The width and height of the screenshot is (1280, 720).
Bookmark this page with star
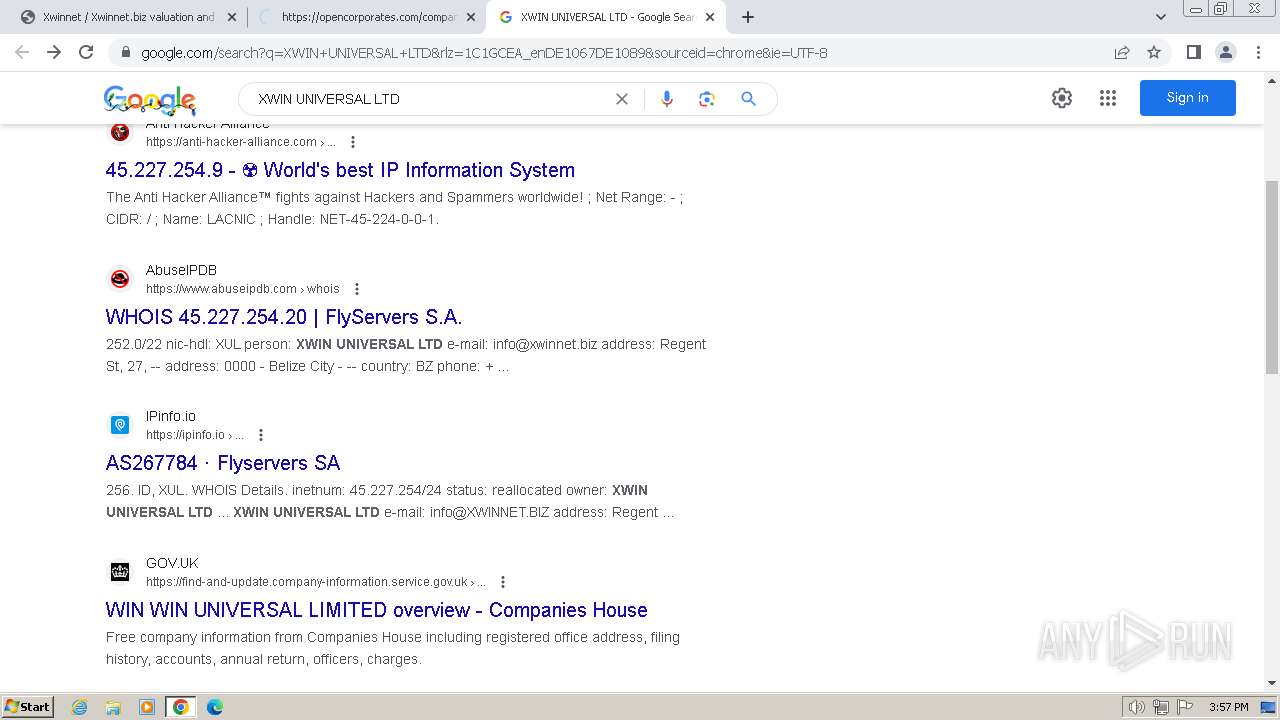click(x=1154, y=53)
